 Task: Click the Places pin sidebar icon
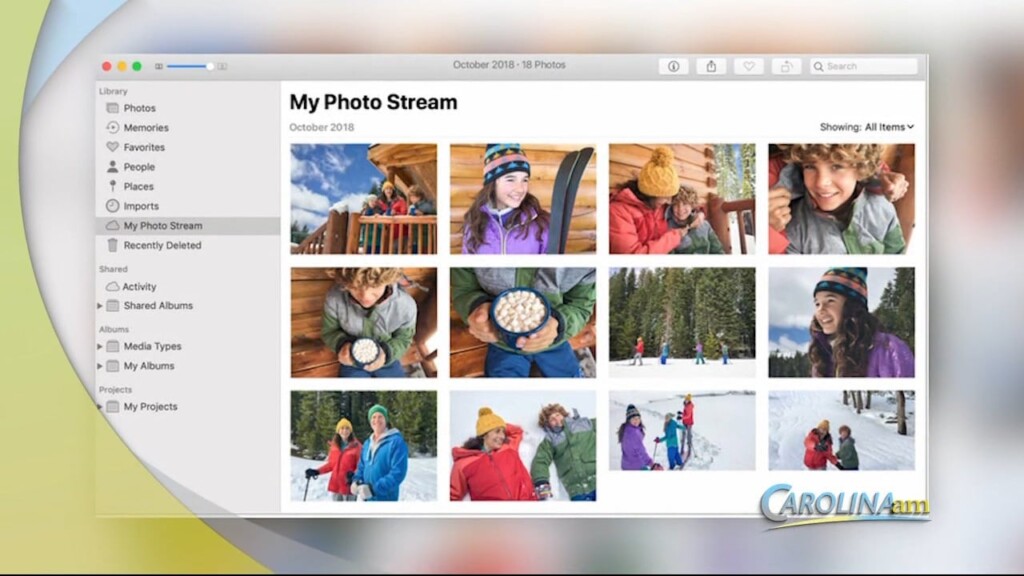coord(112,186)
